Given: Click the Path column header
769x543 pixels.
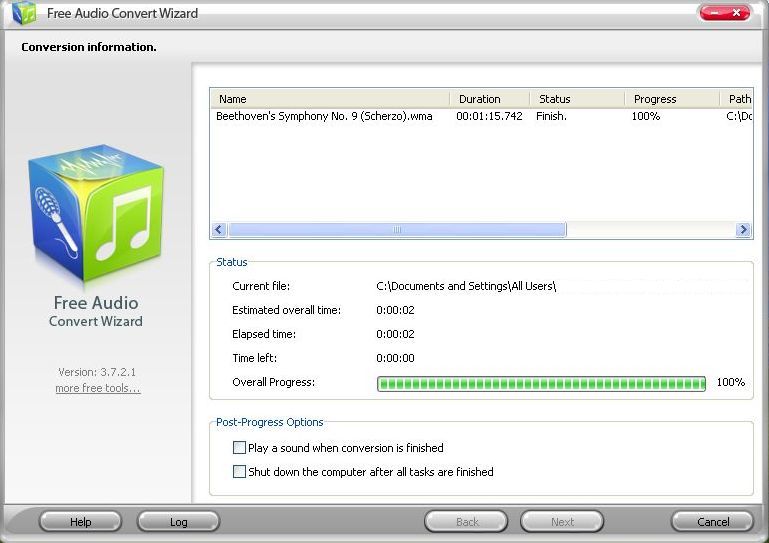Looking at the screenshot, I should point(736,99).
